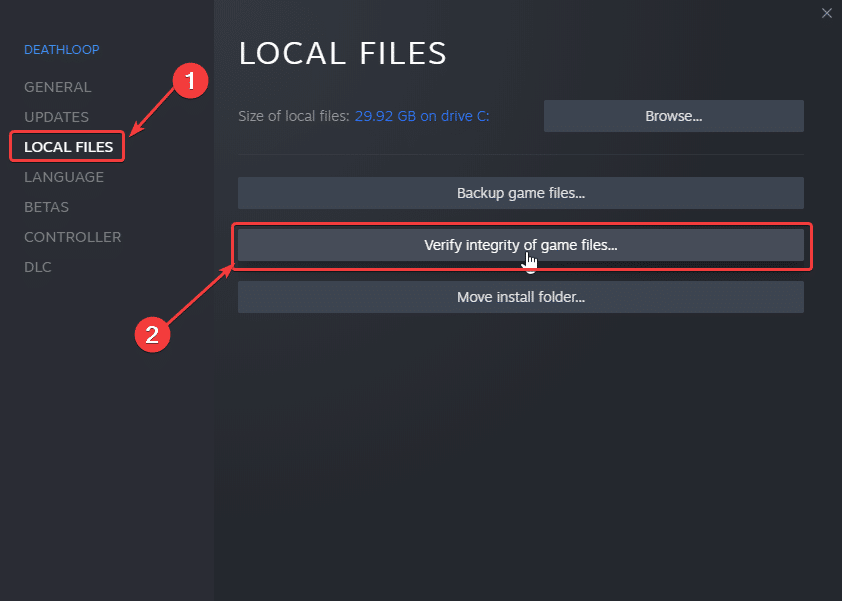842x601 pixels.
Task: Click the DEATHLOOP game title
Action: pyautogui.click(x=62, y=49)
